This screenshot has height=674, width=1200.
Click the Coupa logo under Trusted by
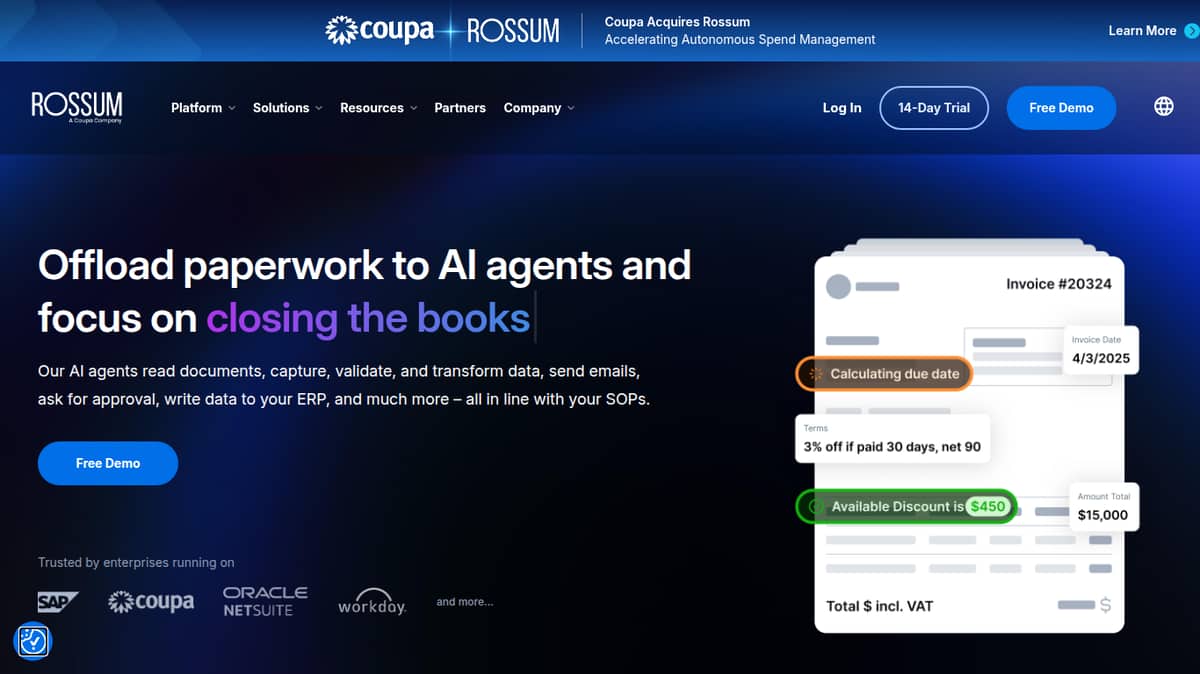[151, 601]
